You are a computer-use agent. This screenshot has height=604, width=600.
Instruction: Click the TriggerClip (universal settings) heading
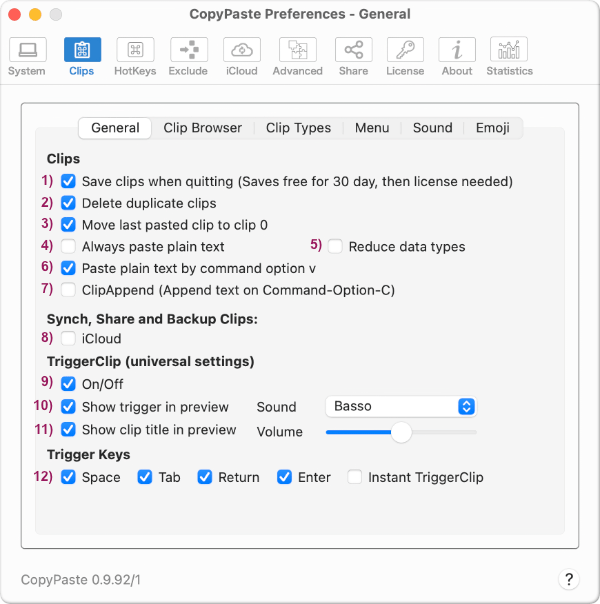pos(151,362)
